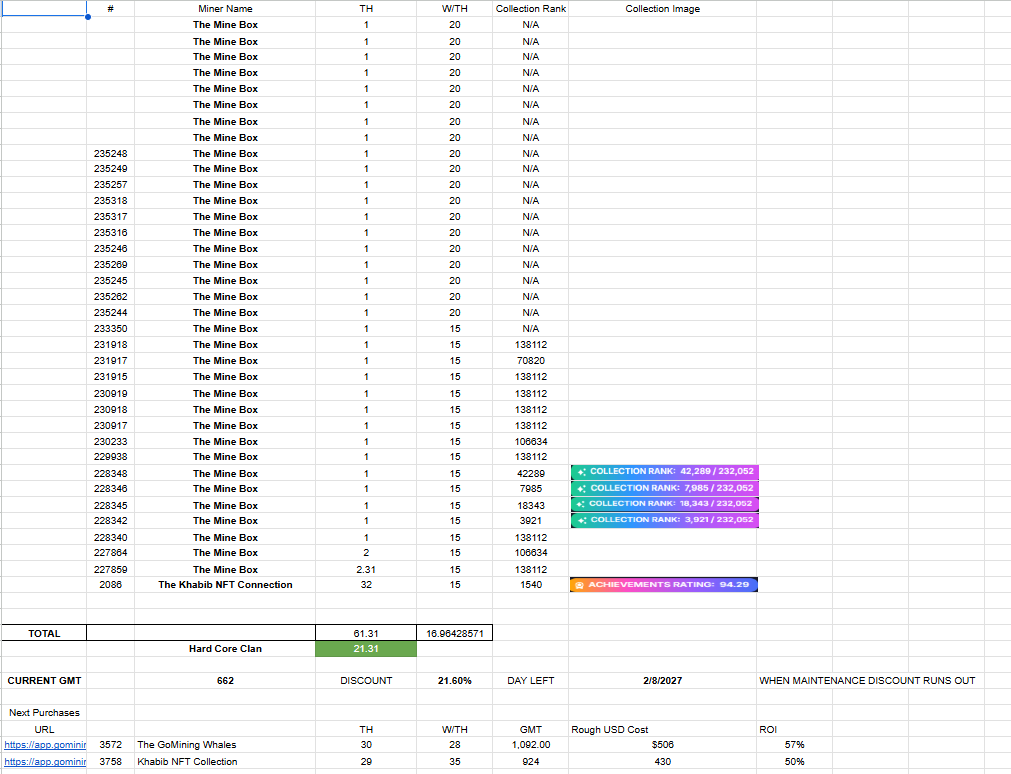
Task: Open the GoMining link in row 3758
Action: (45, 762)
